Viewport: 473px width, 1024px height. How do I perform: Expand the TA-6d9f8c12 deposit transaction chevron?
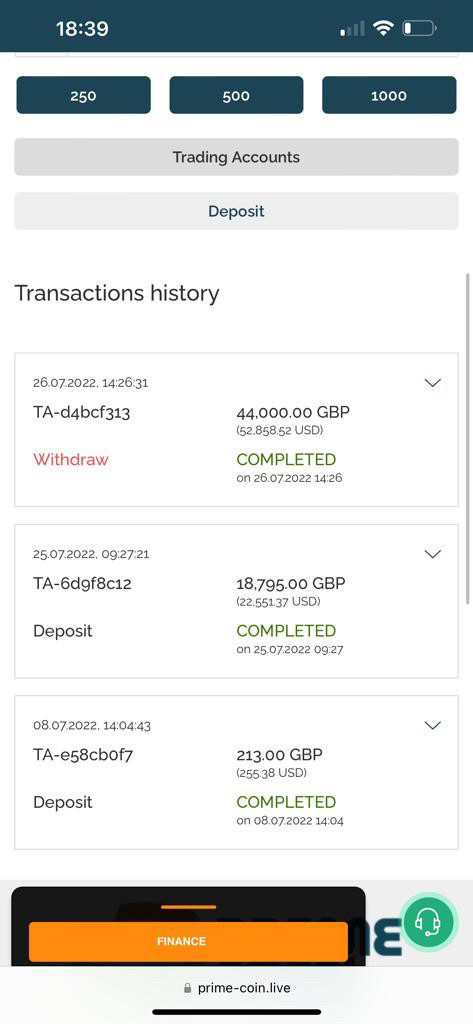point(432,554)
